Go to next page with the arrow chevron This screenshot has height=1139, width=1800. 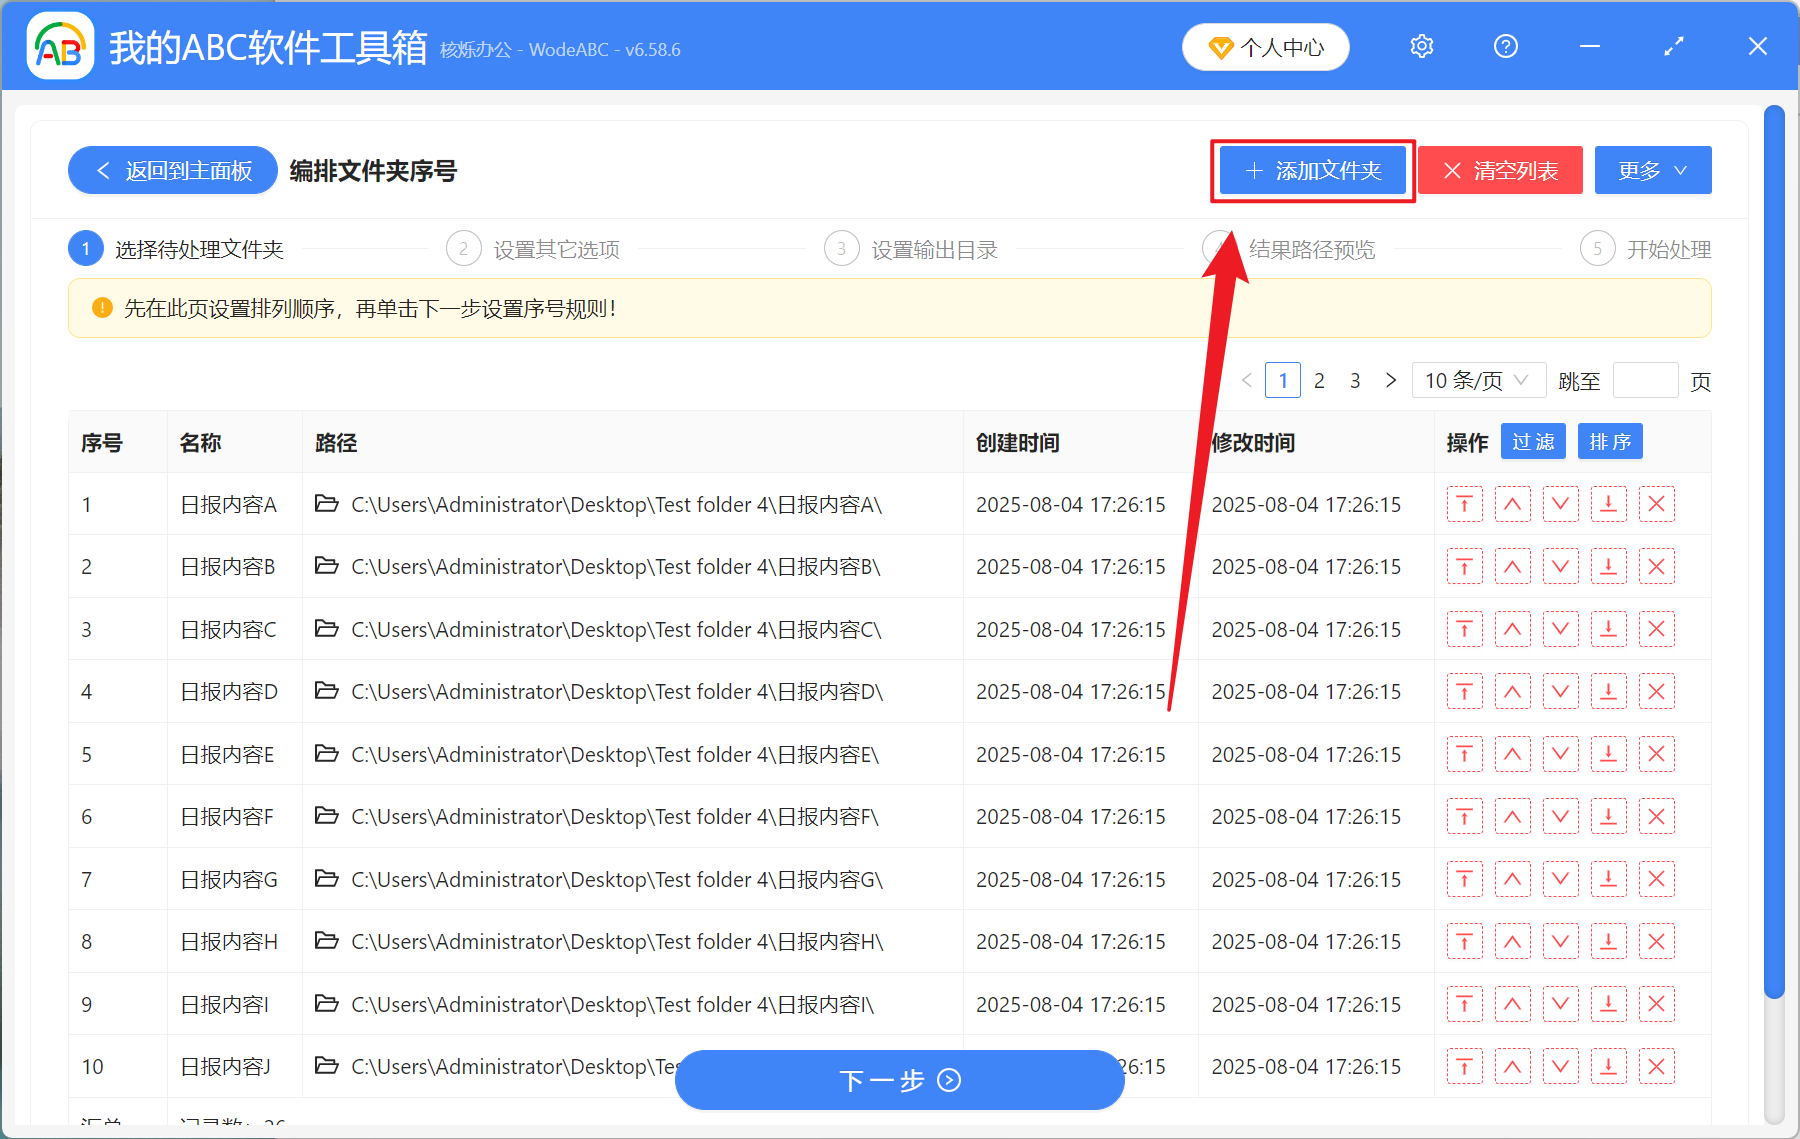pyautogui.click(x=1391, y=380)
